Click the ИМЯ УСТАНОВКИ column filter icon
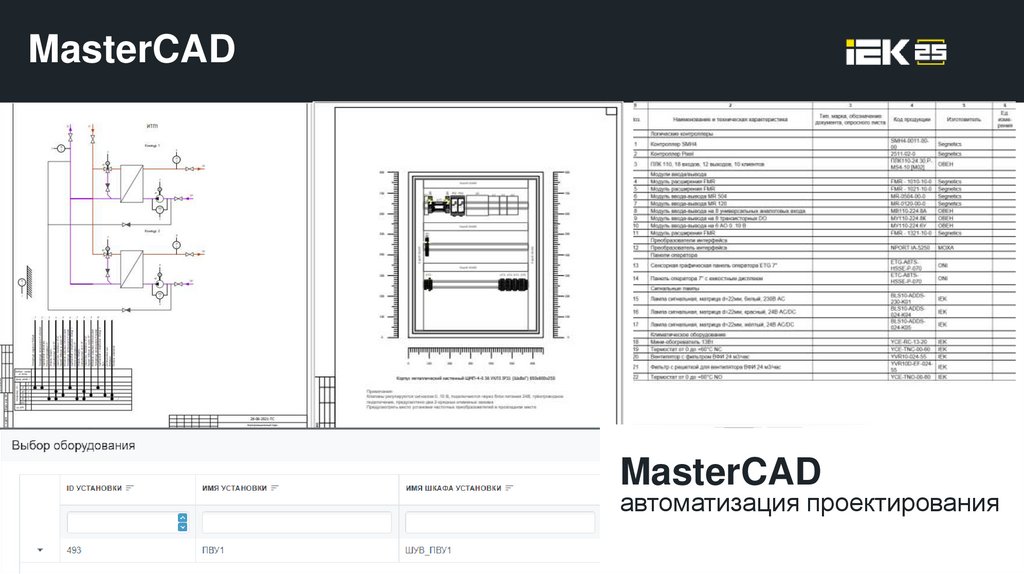1024x574 pixels. click(x=274, y=488)
